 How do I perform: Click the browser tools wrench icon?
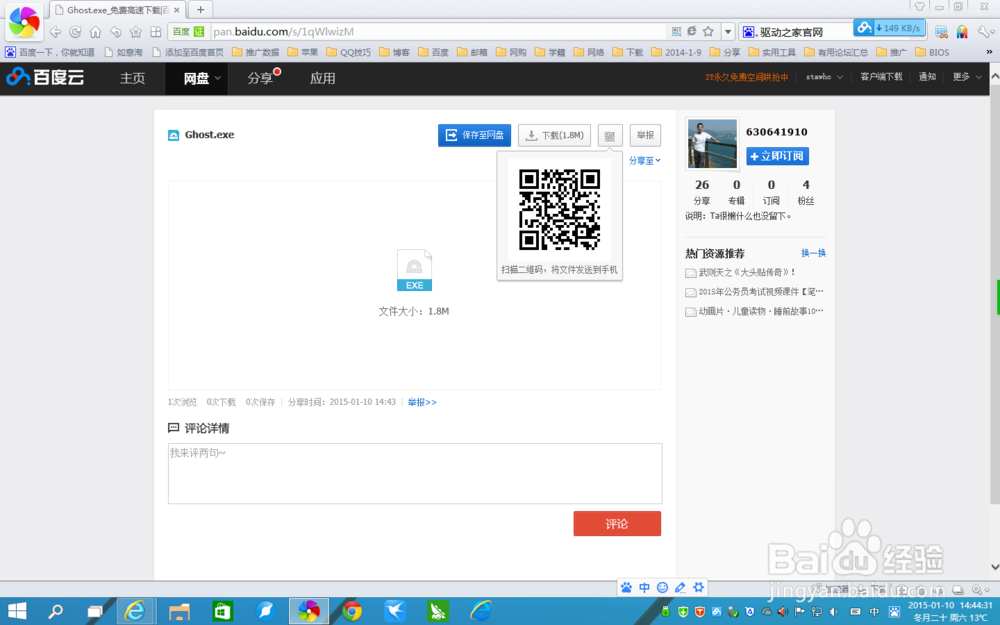tap(985, 31)
